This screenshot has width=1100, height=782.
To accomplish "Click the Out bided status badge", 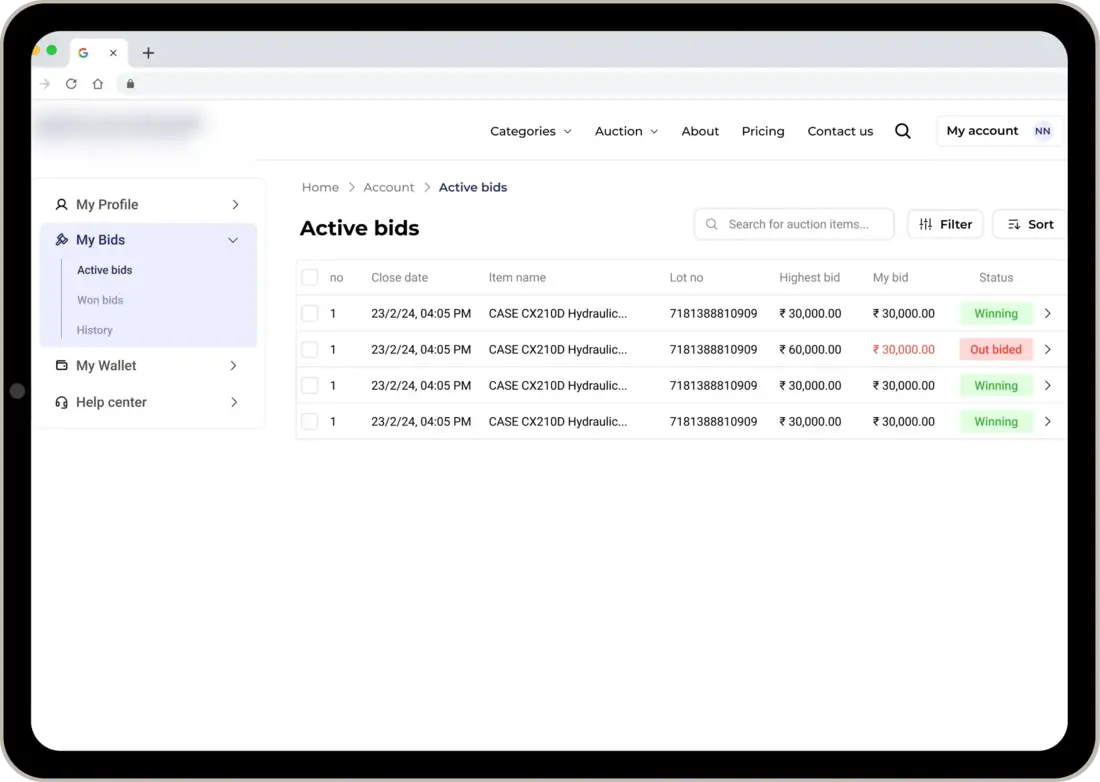I will tap(995, 349).
